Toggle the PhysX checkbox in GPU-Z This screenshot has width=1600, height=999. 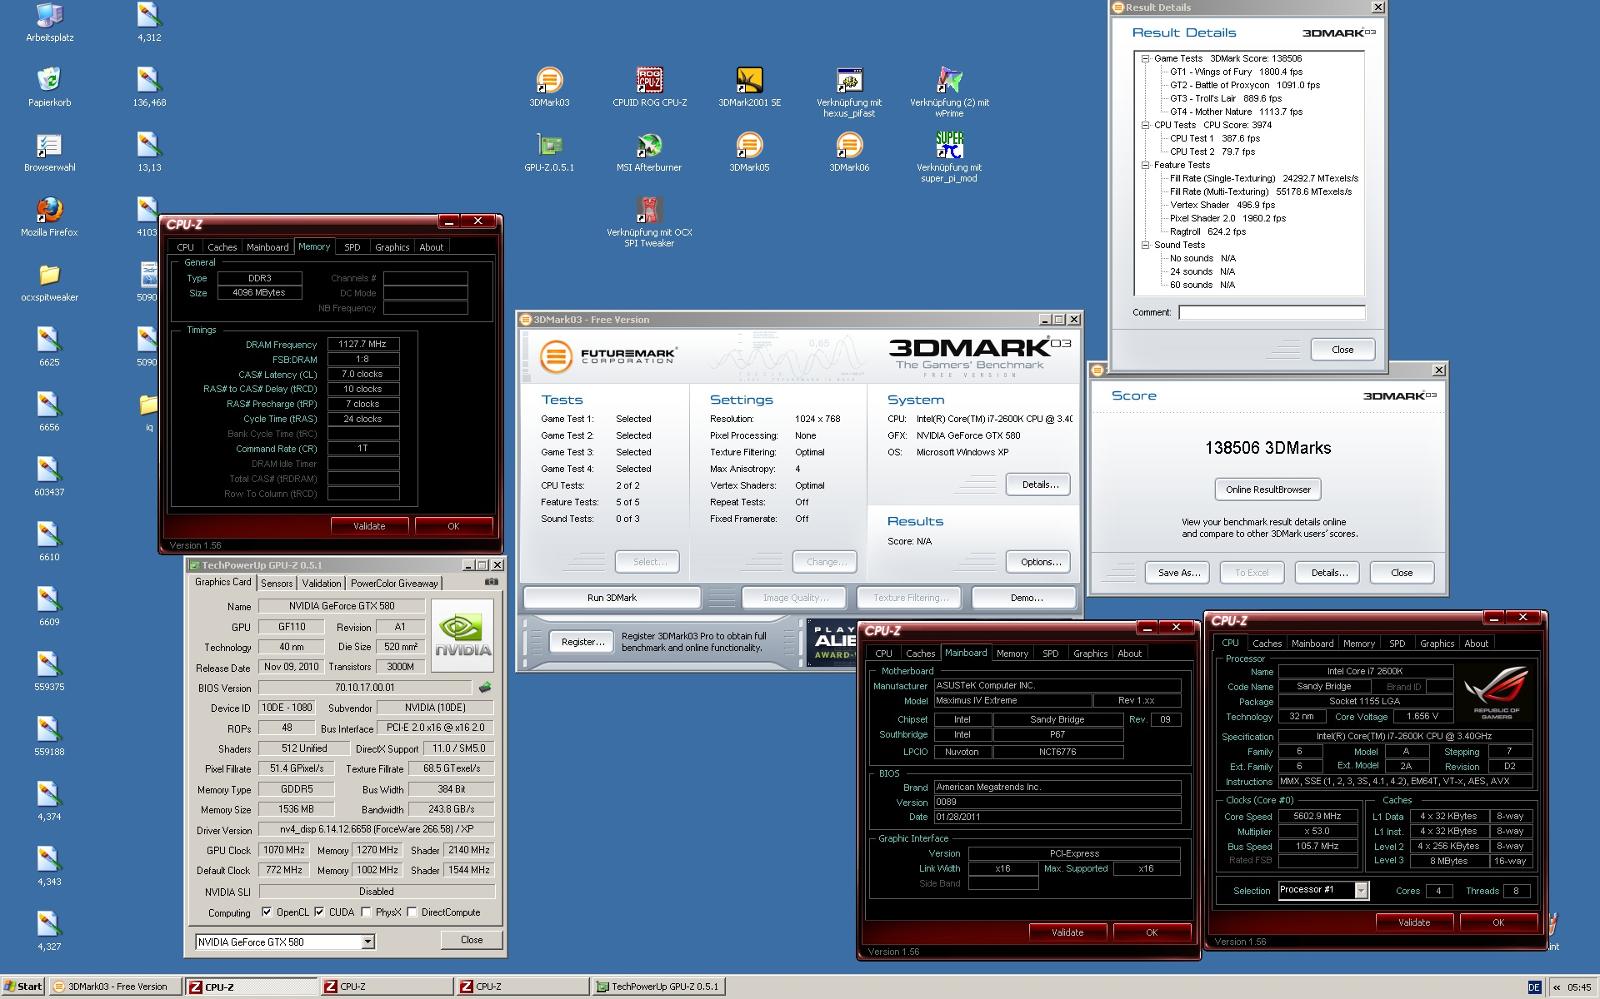coord(366,912)
